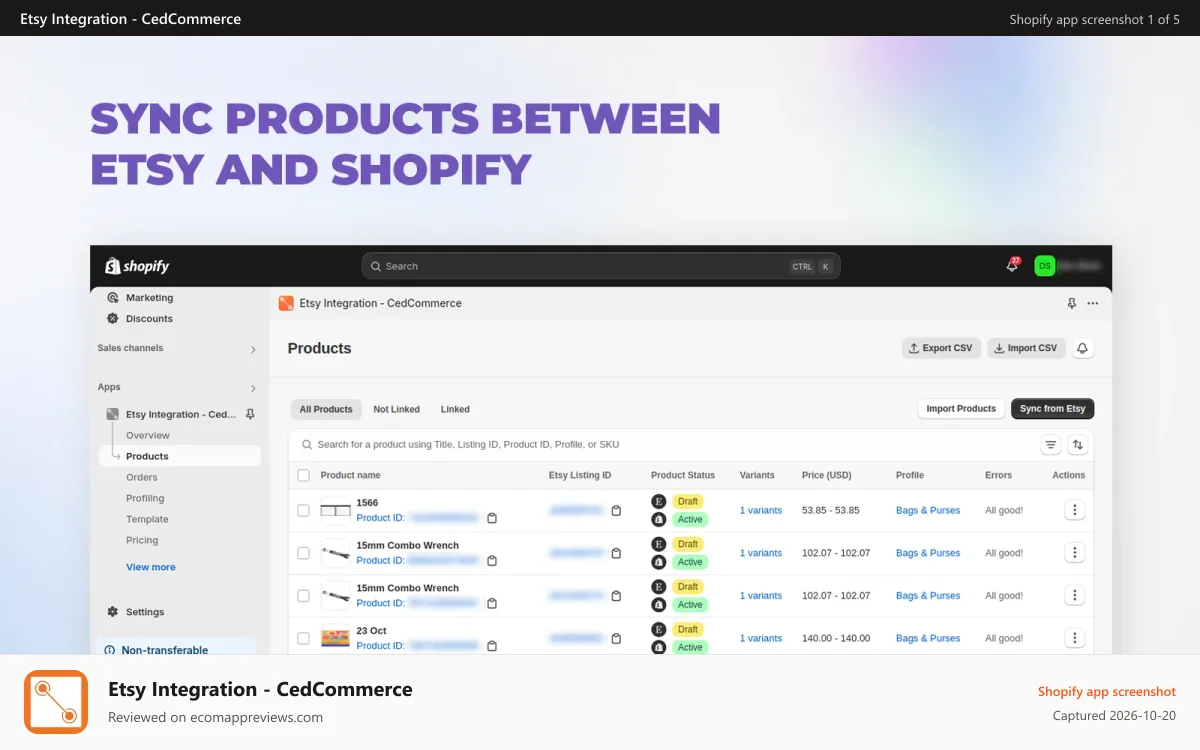This screenshot has height=750, width=1200.
Task: Open actions menu for product 23 Oct
Action: 1075,638
